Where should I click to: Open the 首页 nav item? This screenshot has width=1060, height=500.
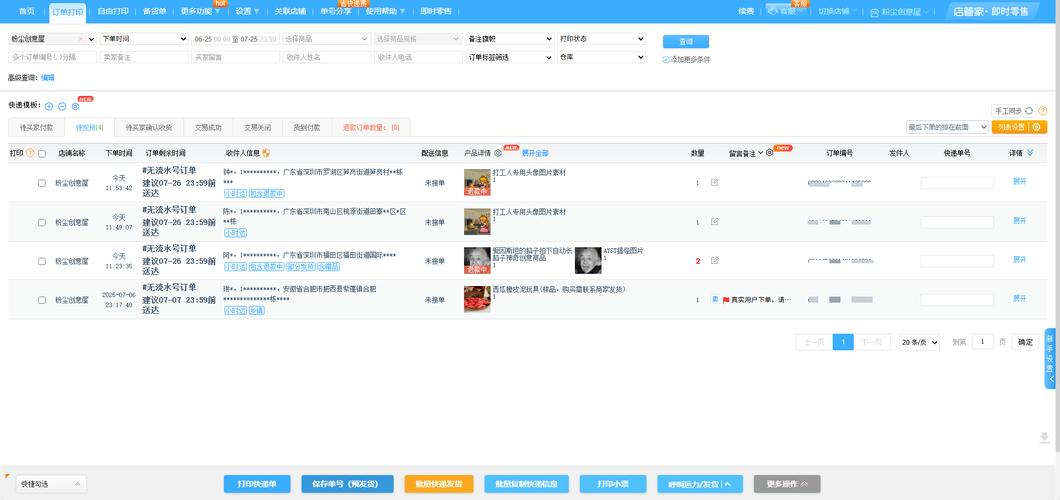(26, 11)
